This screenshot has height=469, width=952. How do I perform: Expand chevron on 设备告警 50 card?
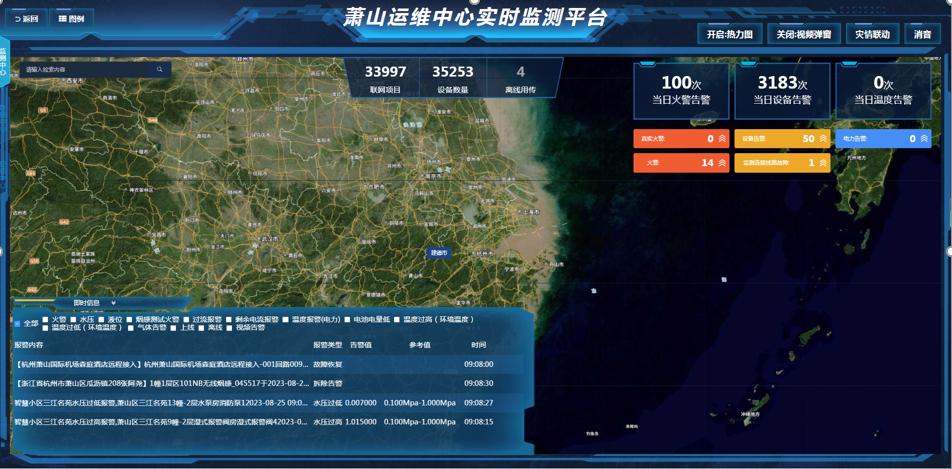click(x=822, y=139)
